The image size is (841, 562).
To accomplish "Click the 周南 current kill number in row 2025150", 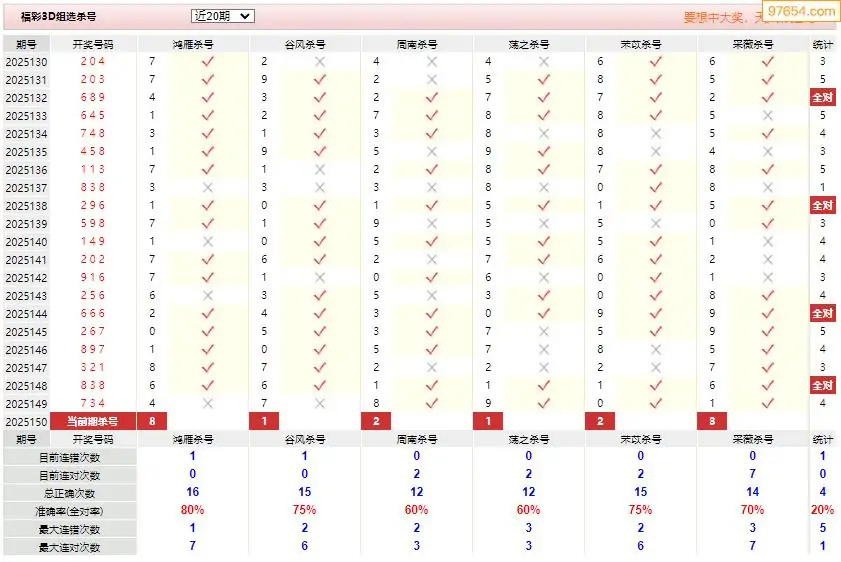I will [x=376, y=422].
